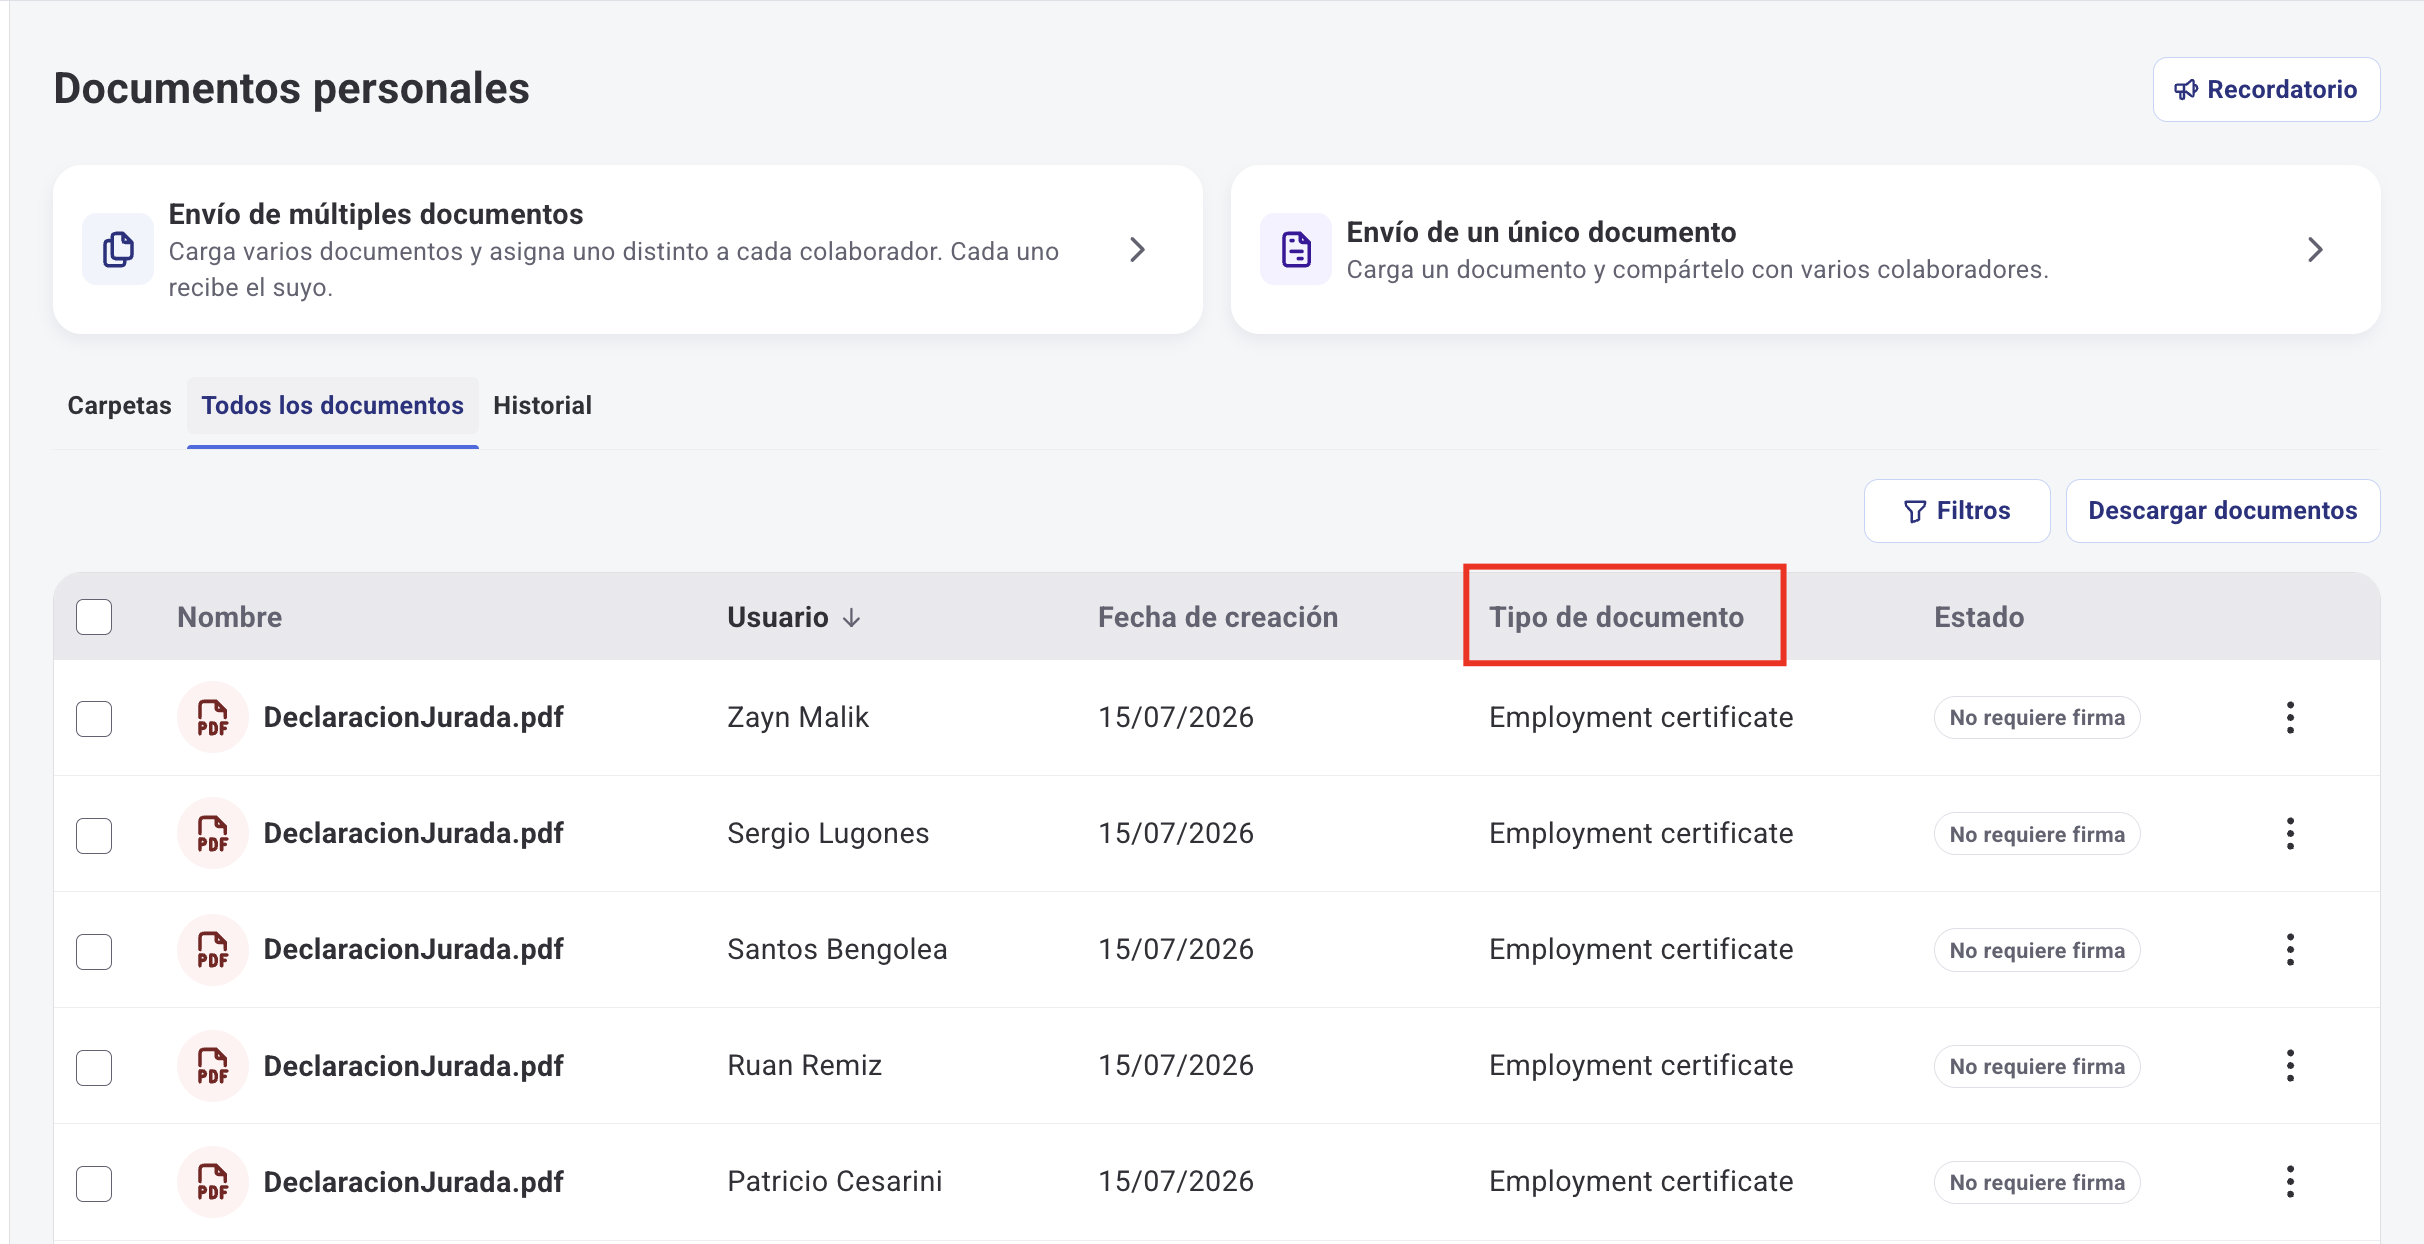Switch to the Carpetas tab

[119, 406]
